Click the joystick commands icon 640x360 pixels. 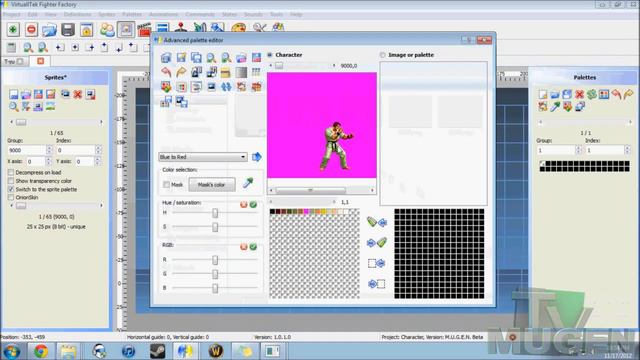tap(181, 29)
